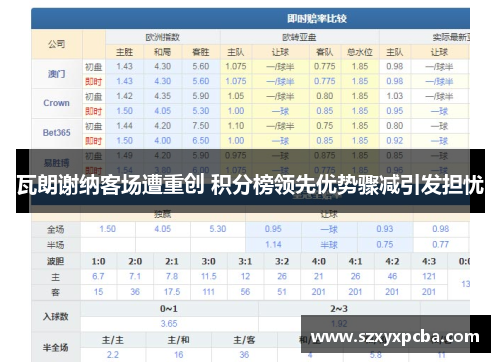The width and height of the screenshot is (500, 362).
Task: Click Crown 初盘 actual home value 1.03
Action: pyautogui.click(x=395, y=96)
